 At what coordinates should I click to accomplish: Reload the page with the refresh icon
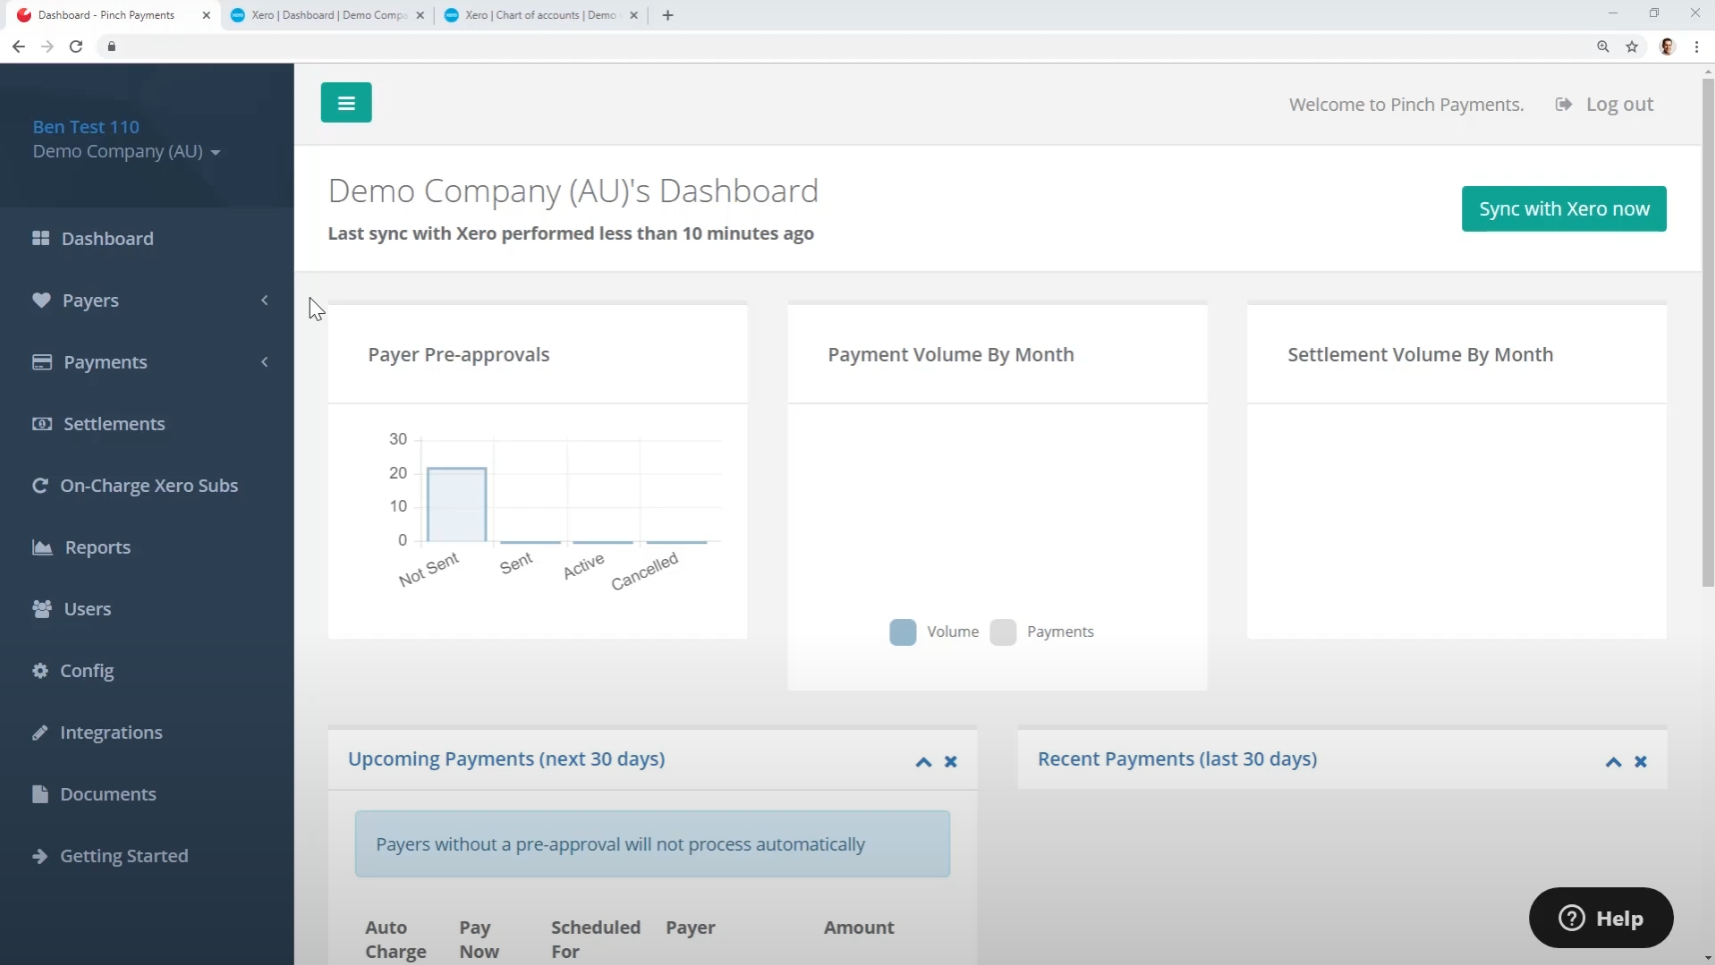pos(76,46)
